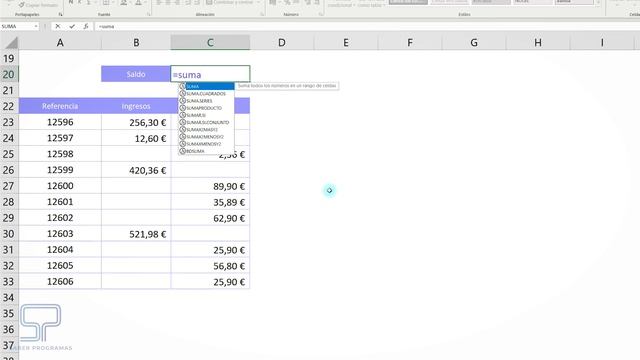Click the Name Box showing SUMA
Viewport: 640px width, 360px height.
(x=17, y=26)
